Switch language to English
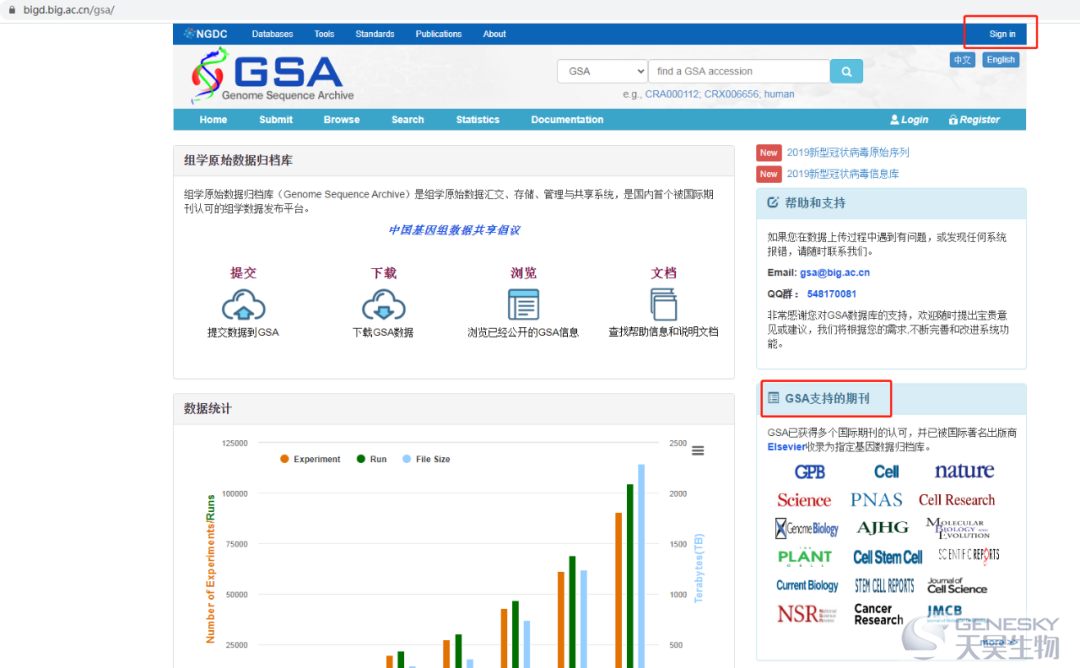This screenshot has width=1080, height=668. 1000,60
